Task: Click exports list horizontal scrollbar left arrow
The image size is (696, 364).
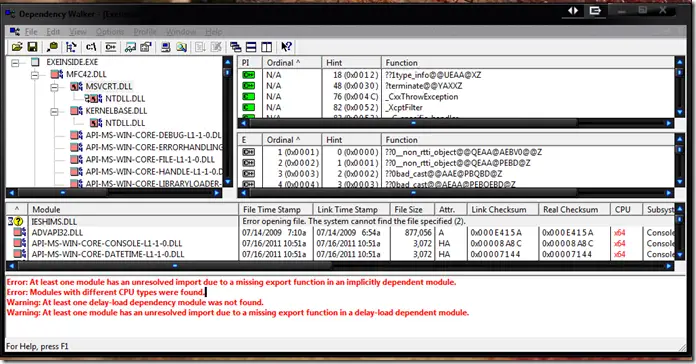Action: point(243,193)
